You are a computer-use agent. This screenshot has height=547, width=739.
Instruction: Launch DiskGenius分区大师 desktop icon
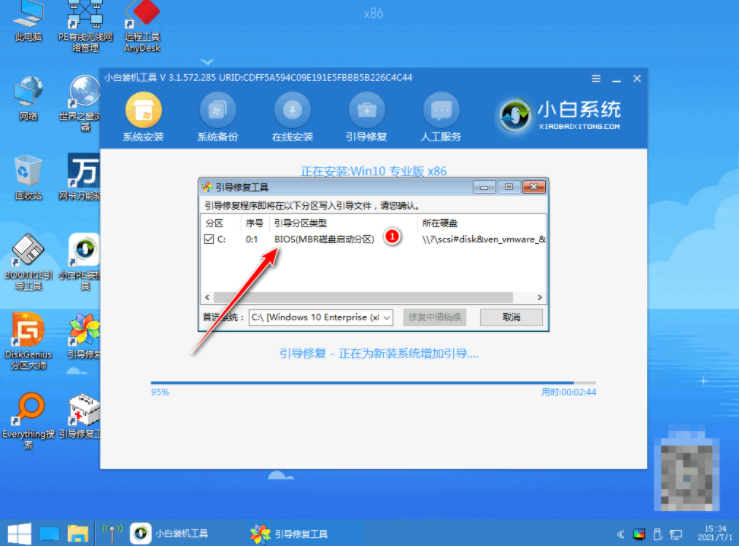click(28, 341)
